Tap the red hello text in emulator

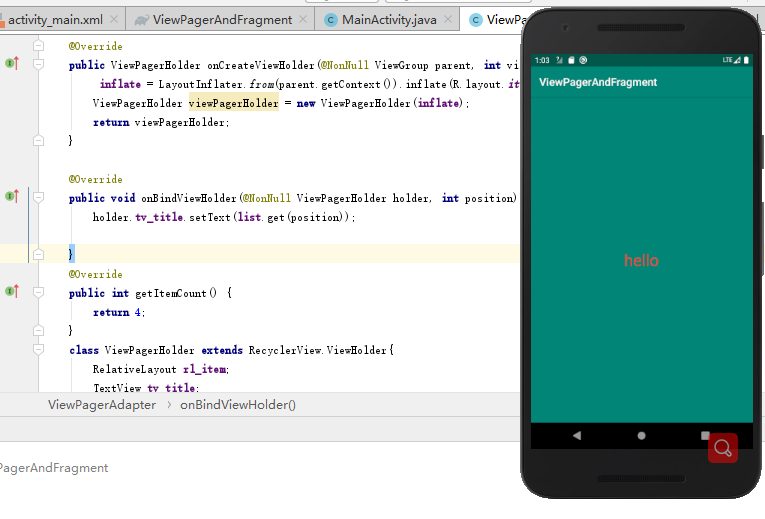pos(641,260)
